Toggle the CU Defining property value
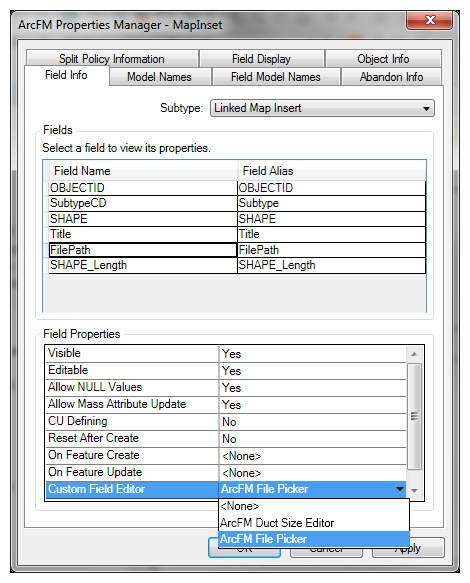Image resolution: width=470 pixels, height=583 pixels. 312,422
